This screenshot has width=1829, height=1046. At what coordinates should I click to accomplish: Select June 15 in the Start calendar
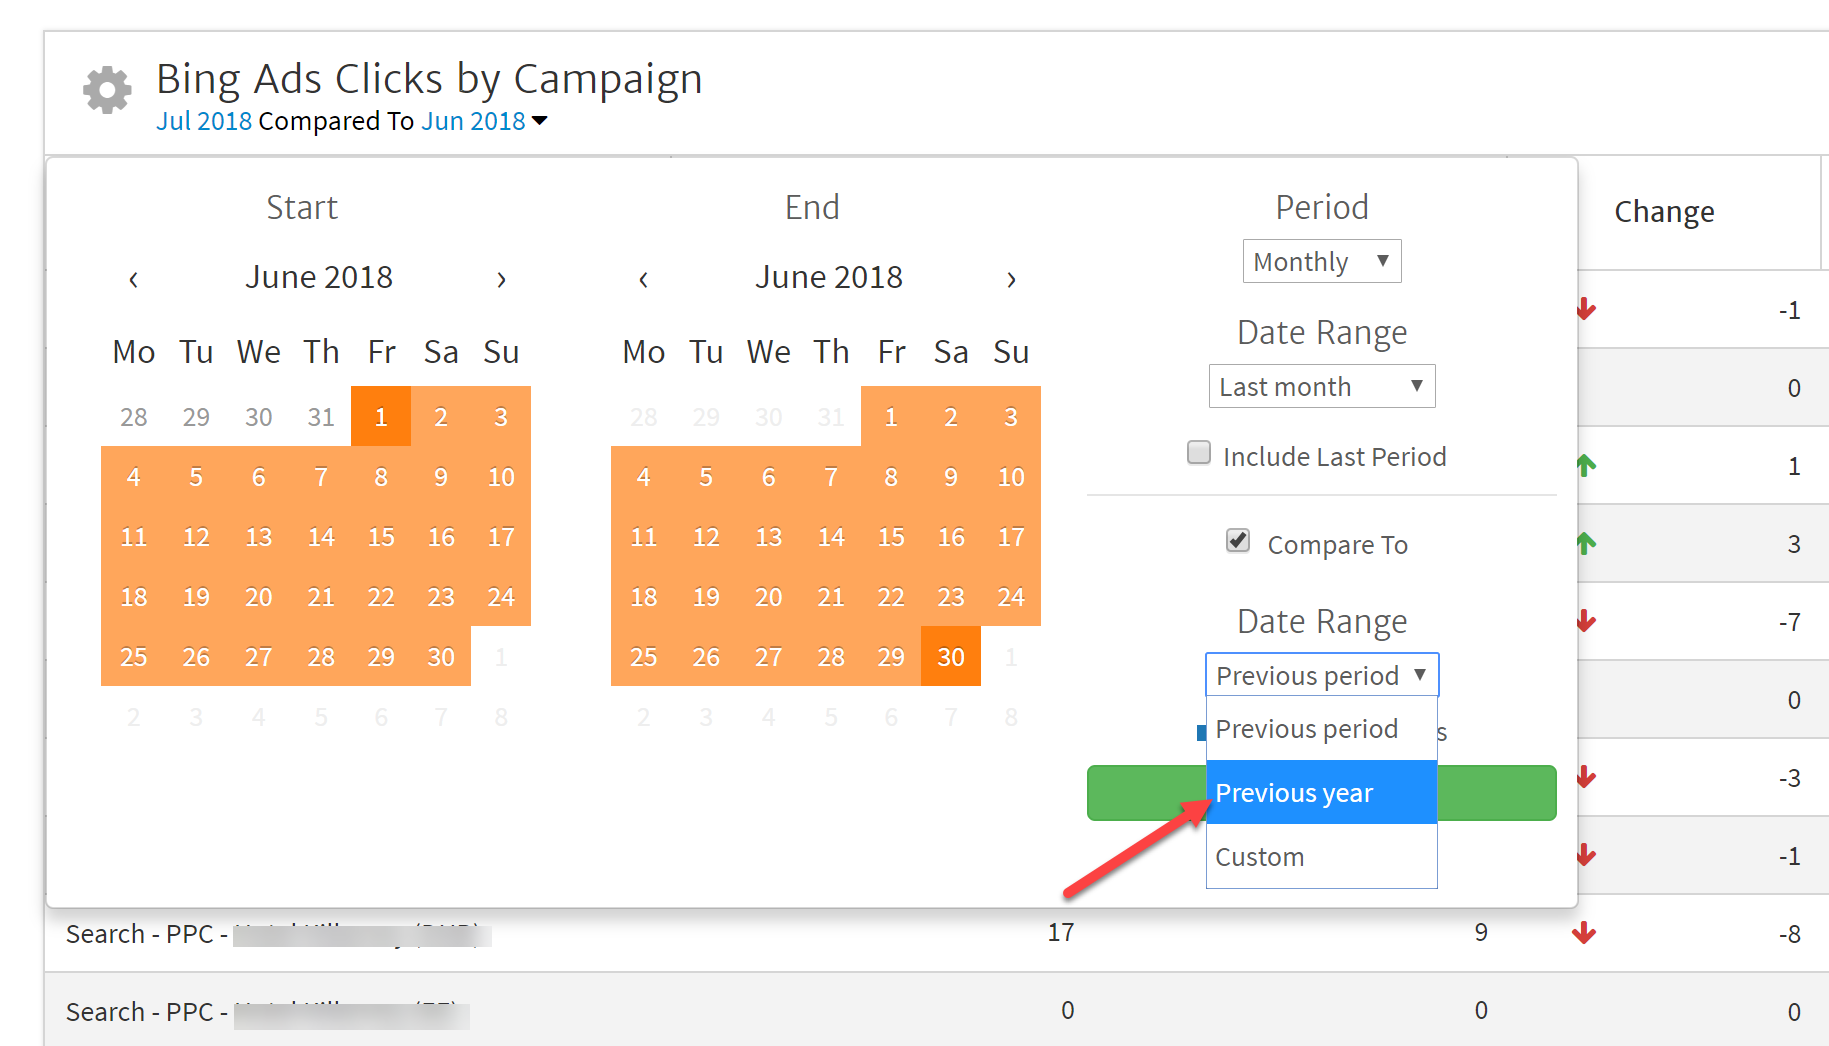(x=381, y=537)
